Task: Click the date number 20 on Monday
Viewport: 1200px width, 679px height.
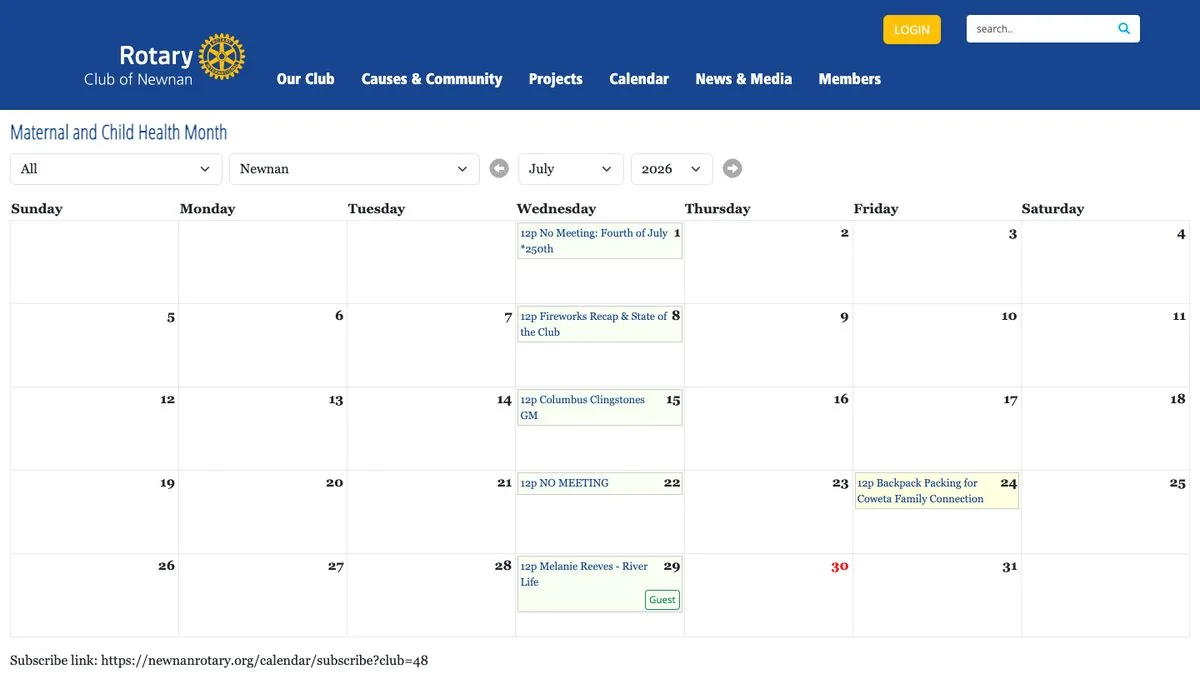Action: [334, 482]
